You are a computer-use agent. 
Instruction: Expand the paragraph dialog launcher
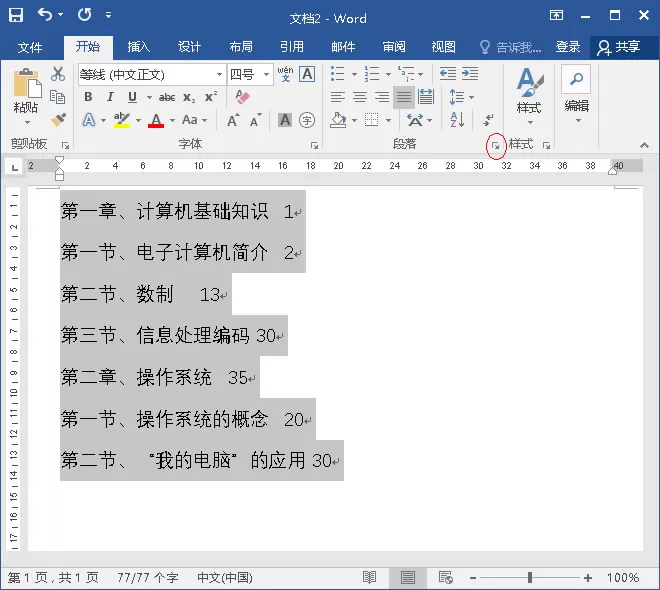click(x=496, y=146)
